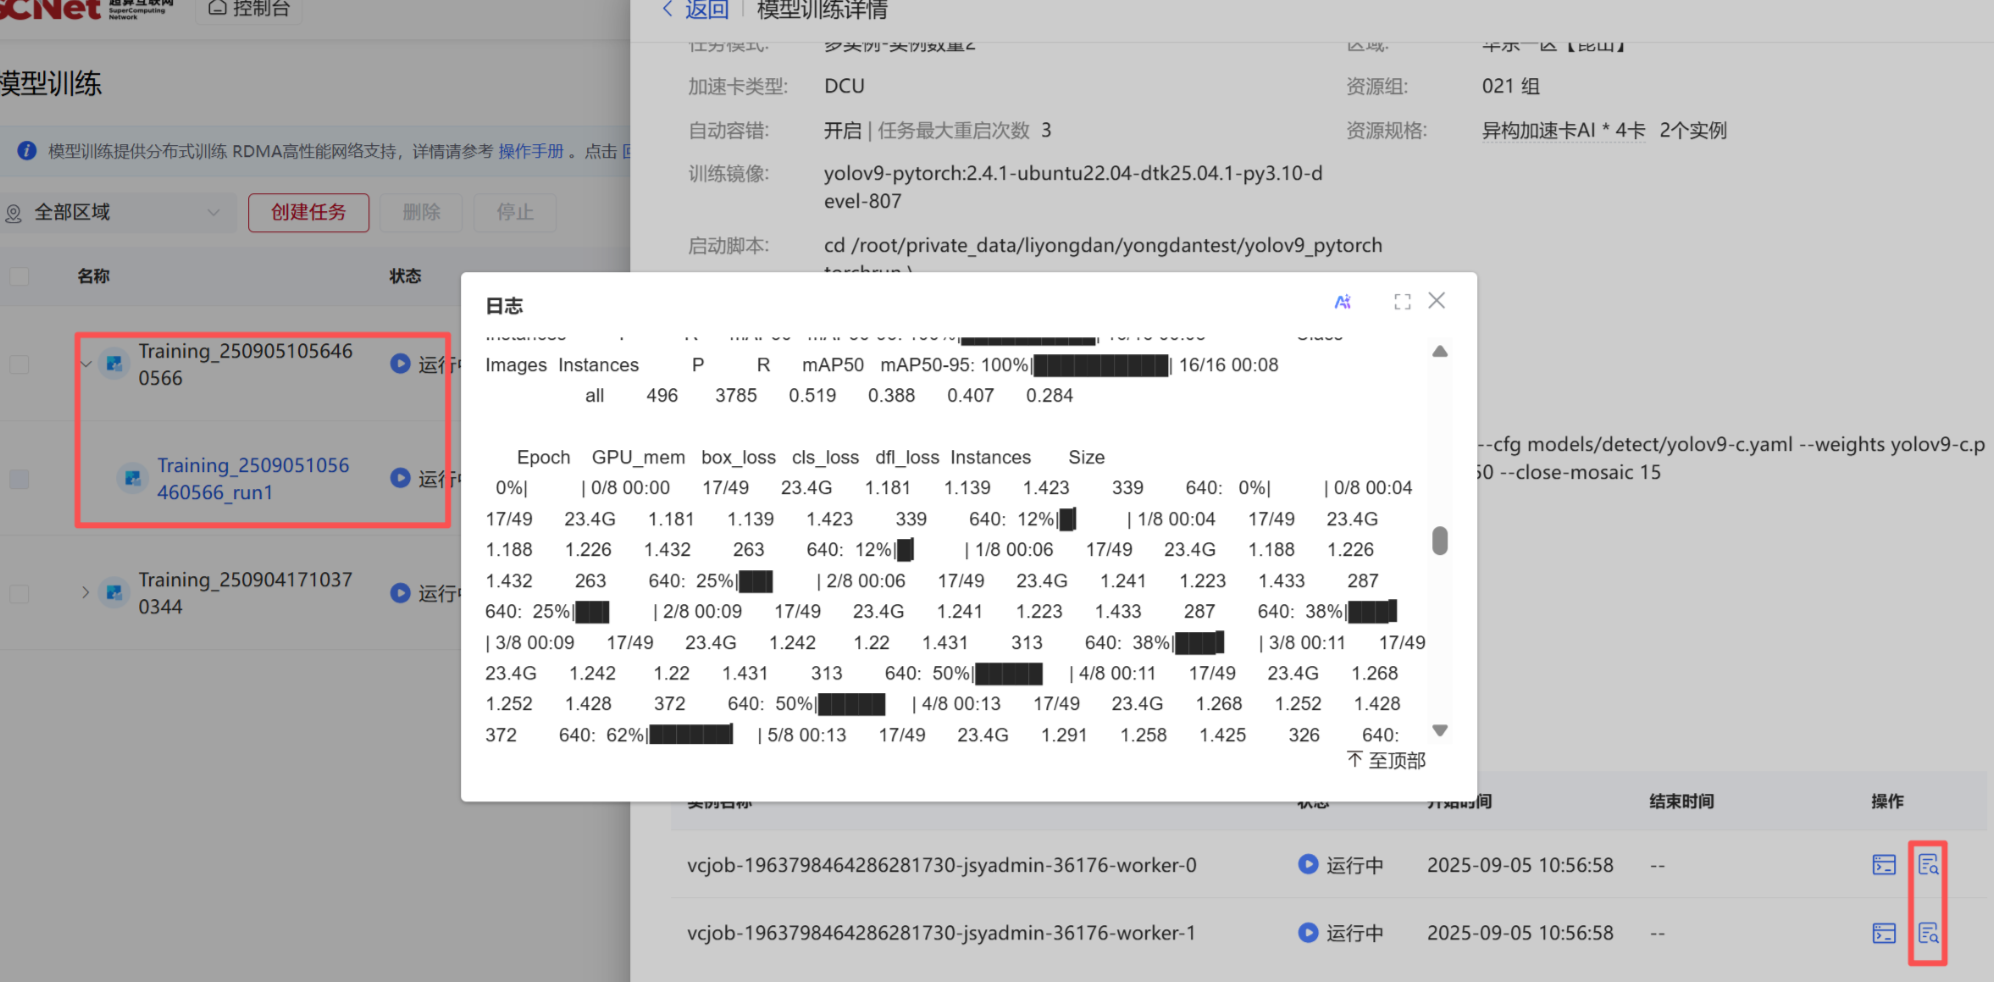Click the log scrollbar down arrow
Viewport: 1994px width, 982px height.
[x=1440, y=731]
